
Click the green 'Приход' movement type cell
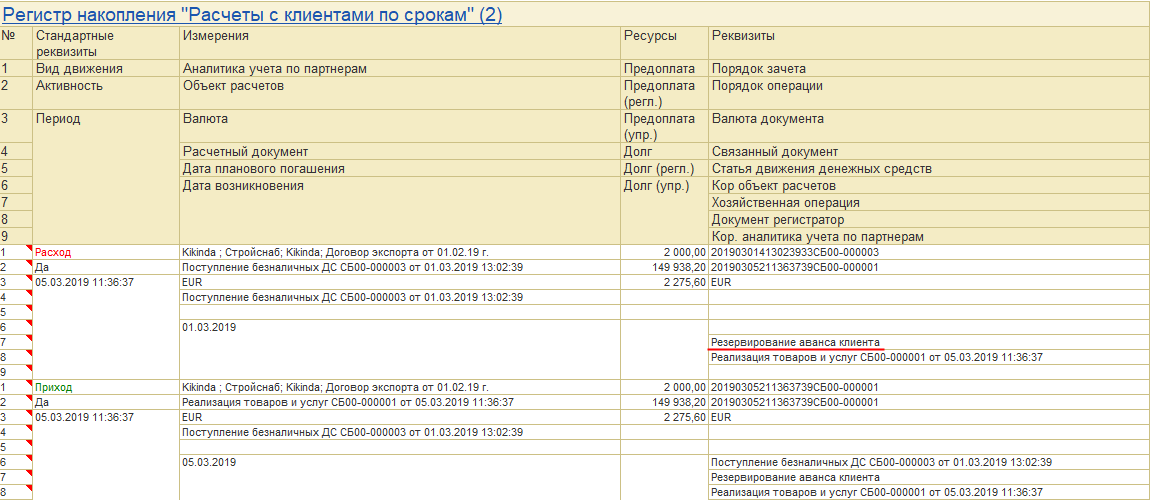106,387
